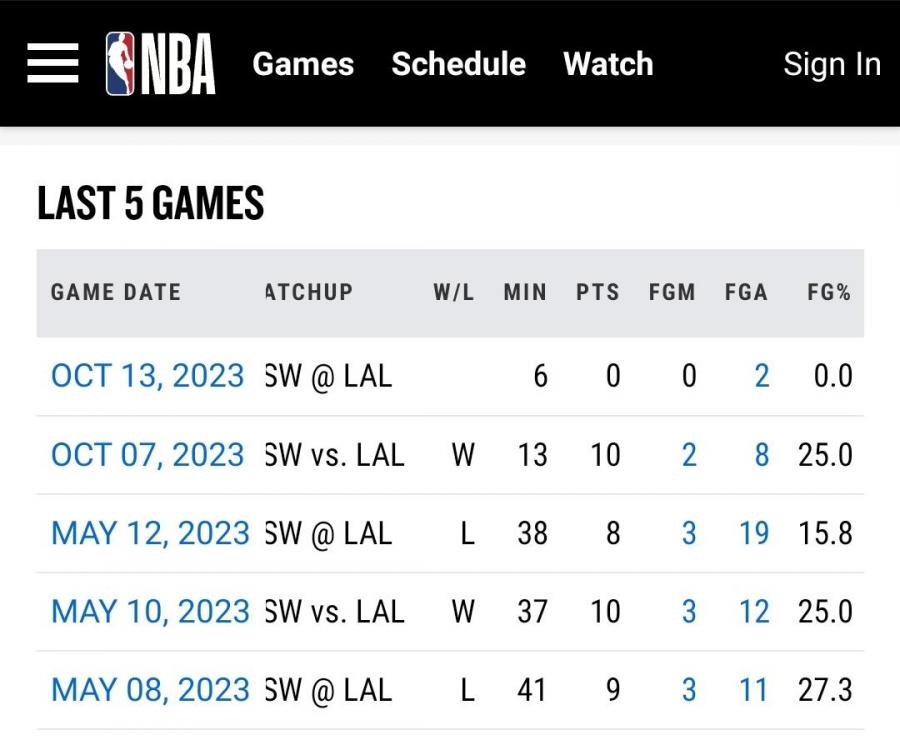The image size is (900, 750).
Task: Open the Games menu item
Action: 303,64
